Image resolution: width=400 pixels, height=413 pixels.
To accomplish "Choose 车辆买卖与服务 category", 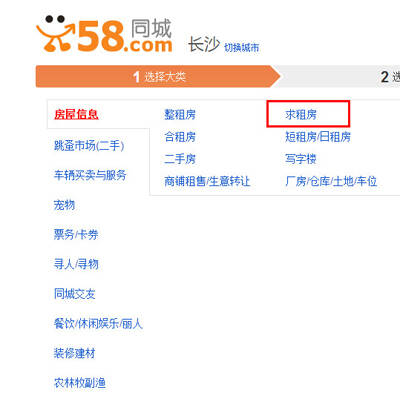I will coord(90,175).
